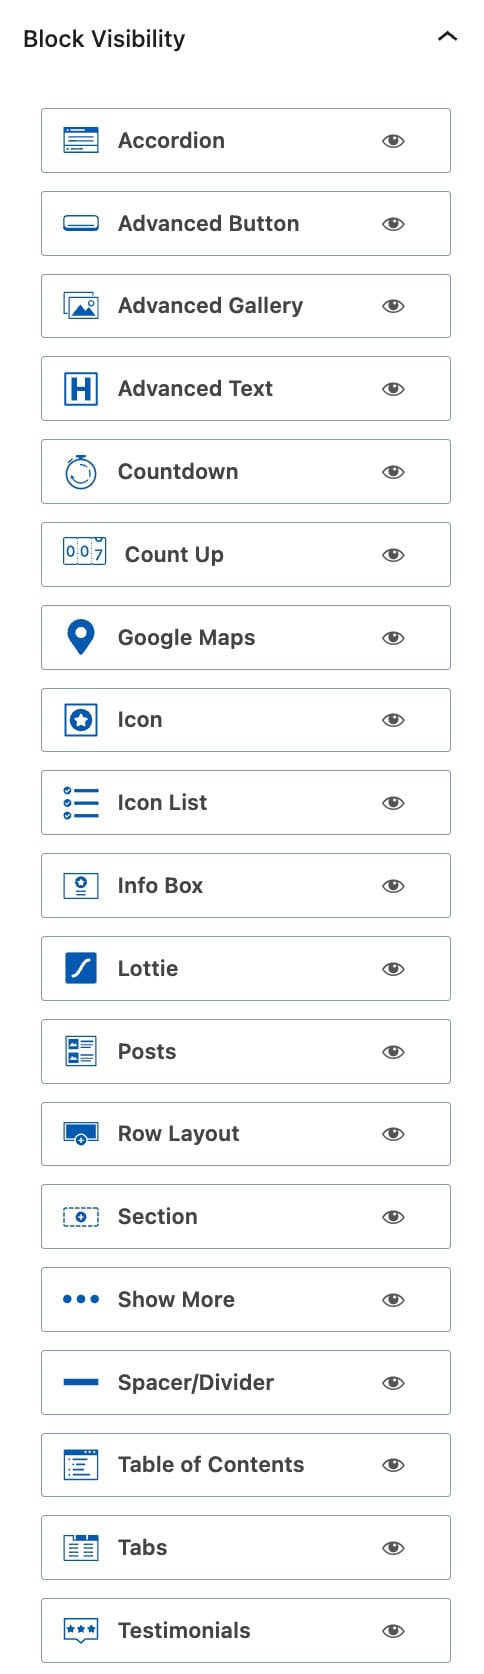Collapse the Block Visibility panel chevron

pos(448,37)
